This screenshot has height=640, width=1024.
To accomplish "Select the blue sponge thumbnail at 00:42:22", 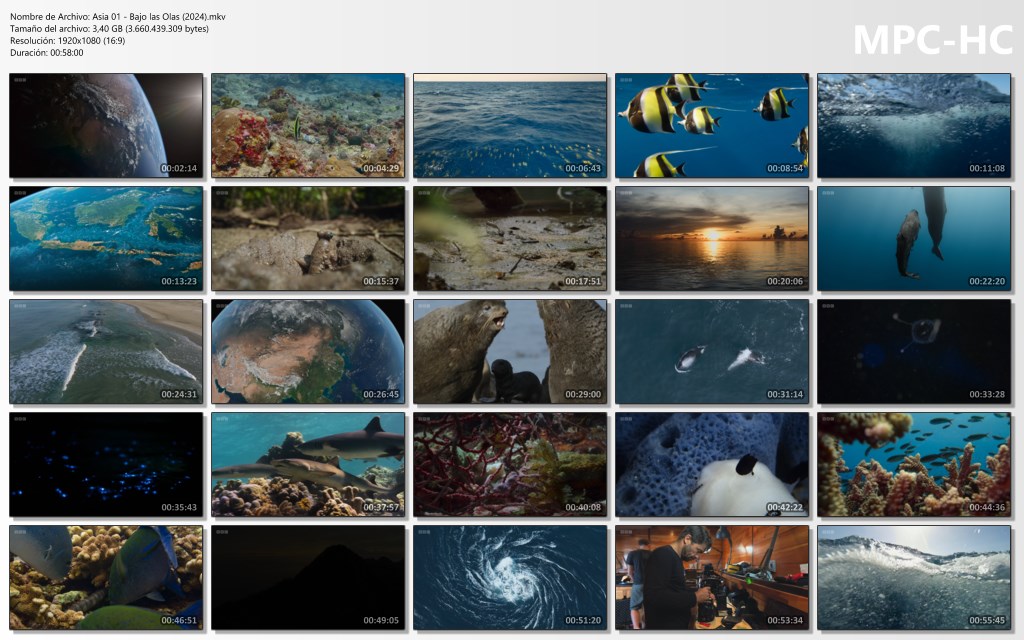I will (x=712, y=464).
